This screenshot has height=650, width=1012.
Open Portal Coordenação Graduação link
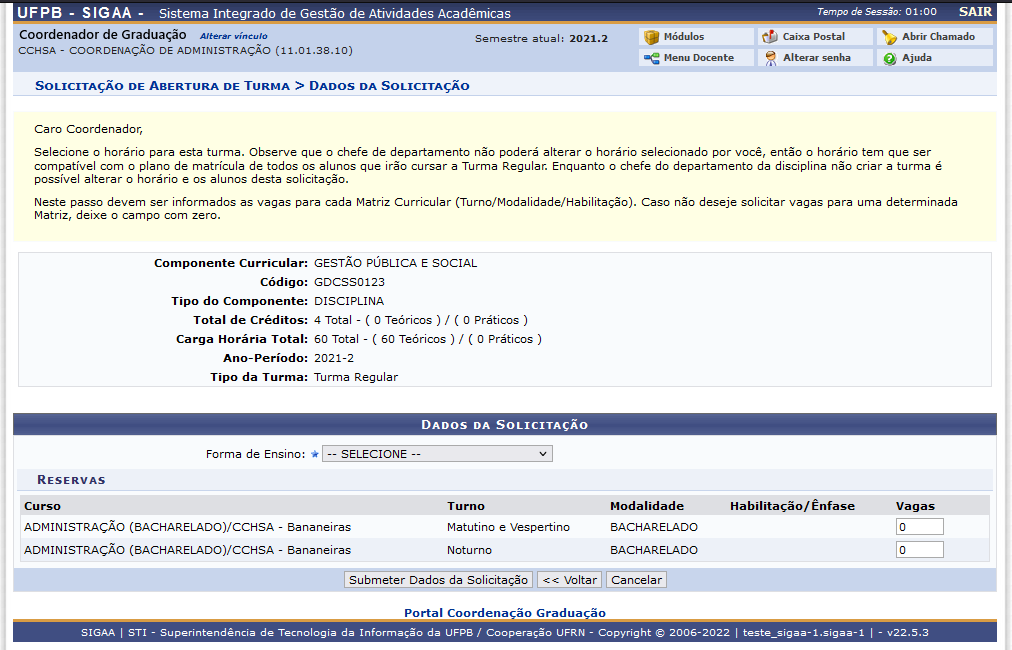[x=505, y=613]
